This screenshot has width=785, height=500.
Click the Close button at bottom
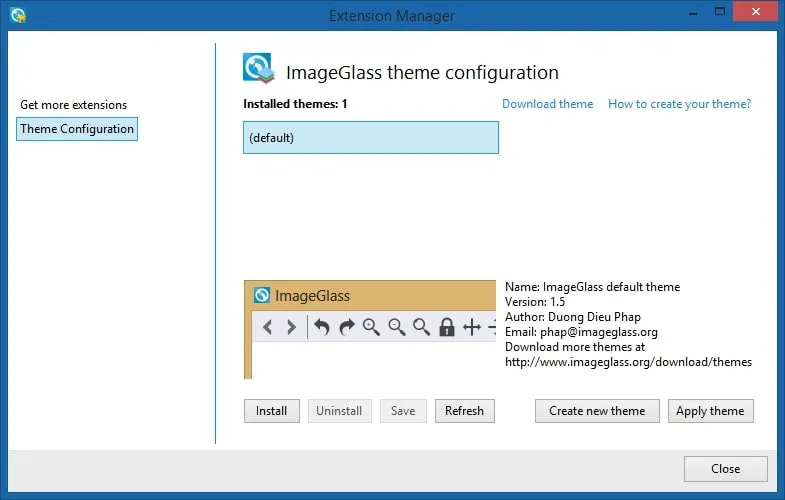(x=725, y=469)
